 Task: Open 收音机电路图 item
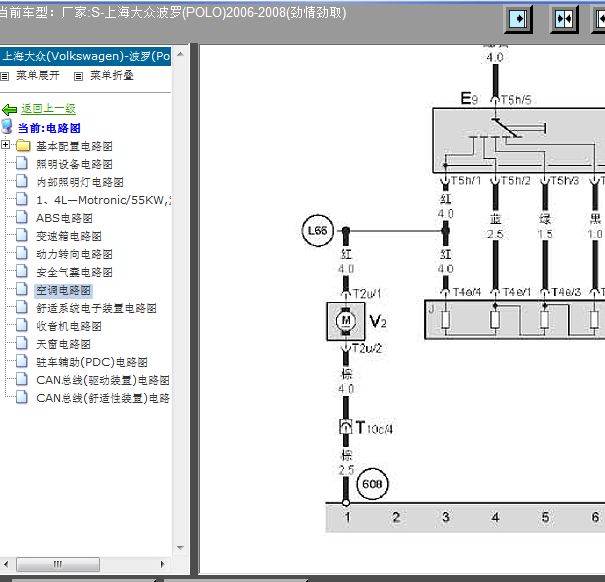(69, 327)
